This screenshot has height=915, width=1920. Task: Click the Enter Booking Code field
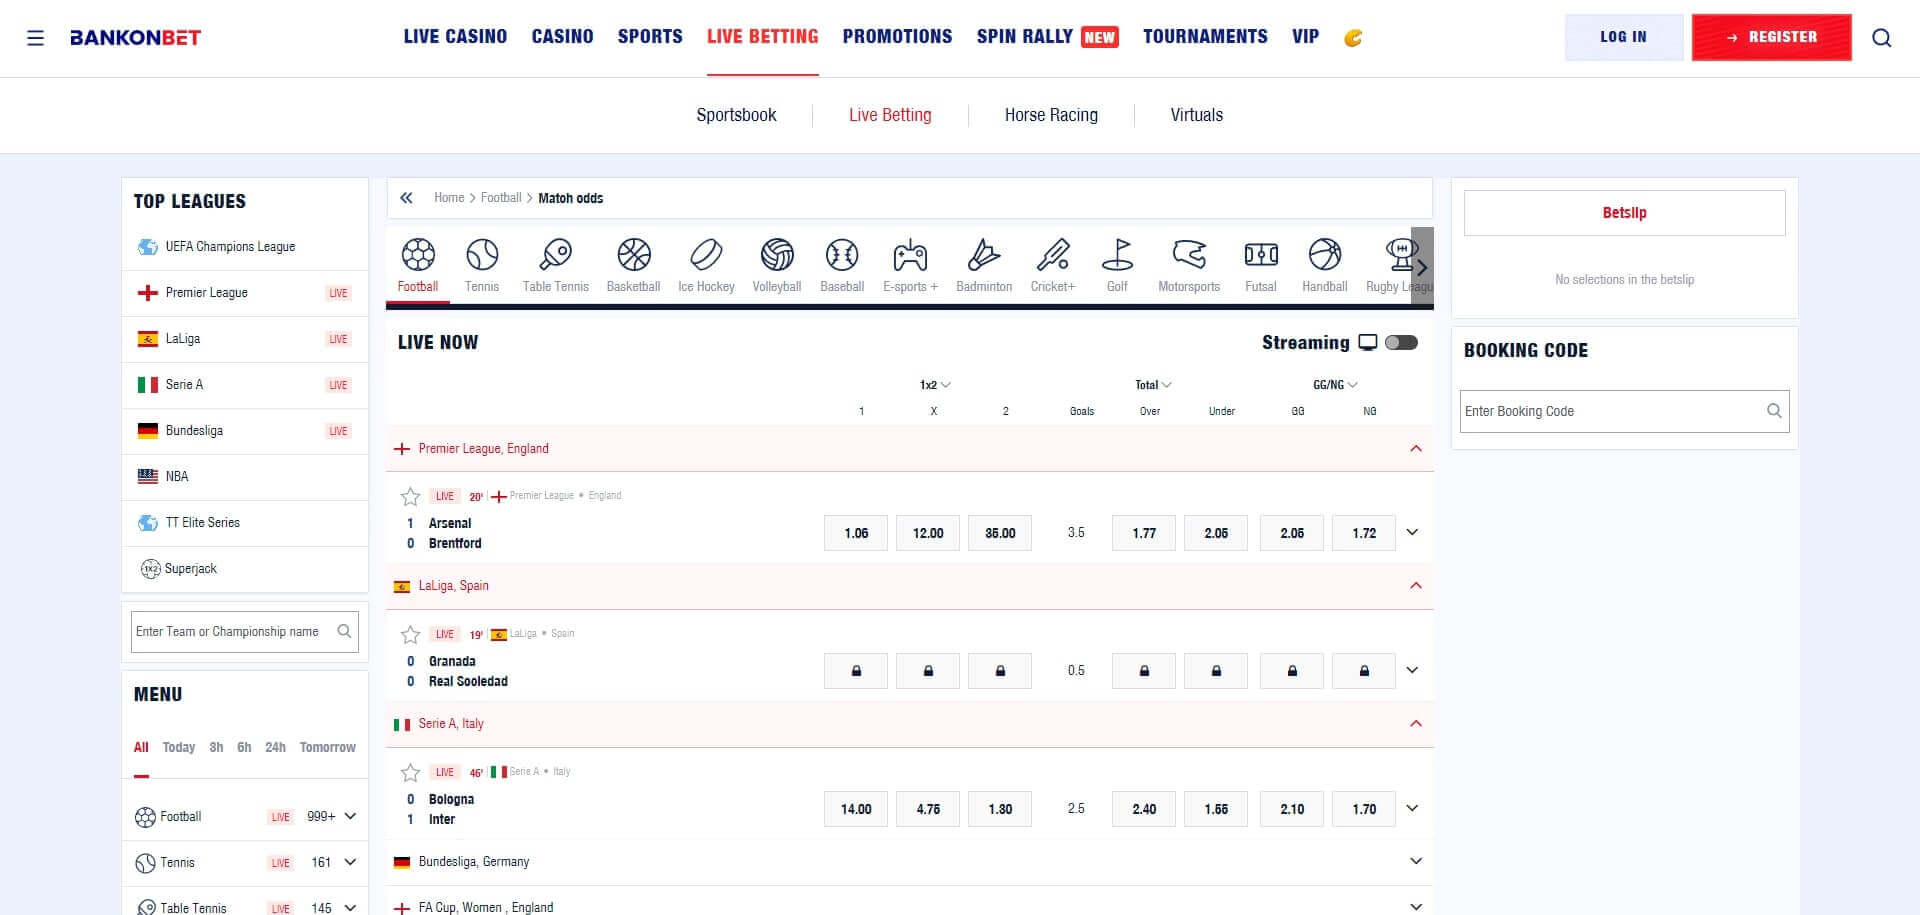click(x=1600, y=411)
